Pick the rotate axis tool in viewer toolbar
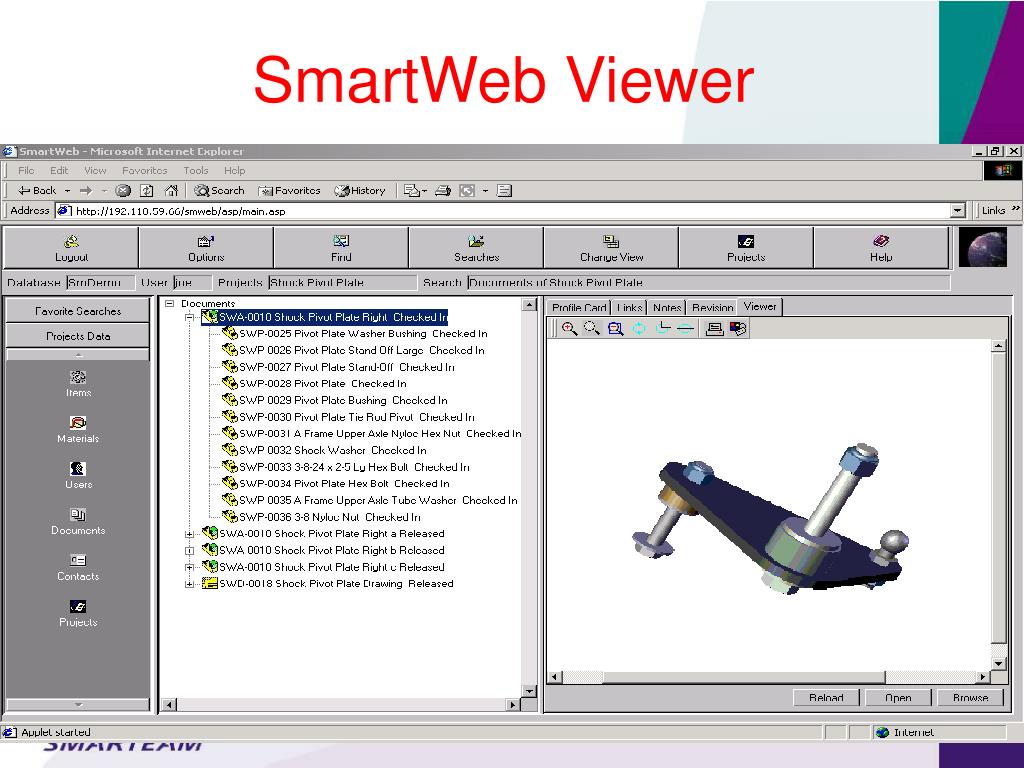 click(662, 328)
